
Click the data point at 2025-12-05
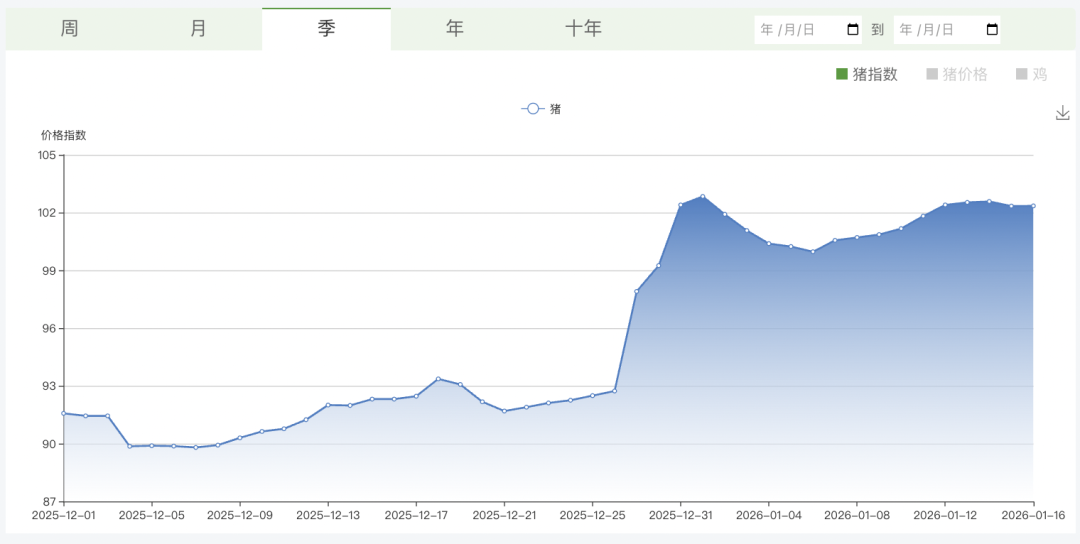tap(152, 445)
